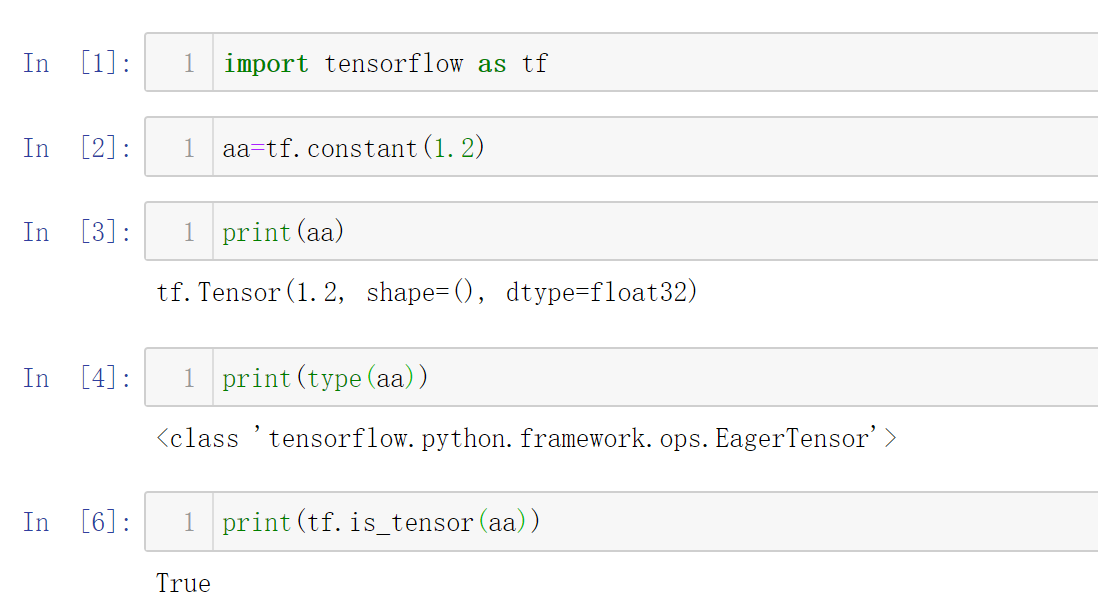Select the print(type(aa)) code cell
This screenshot has width=1098, height=610.
[622, 377]
